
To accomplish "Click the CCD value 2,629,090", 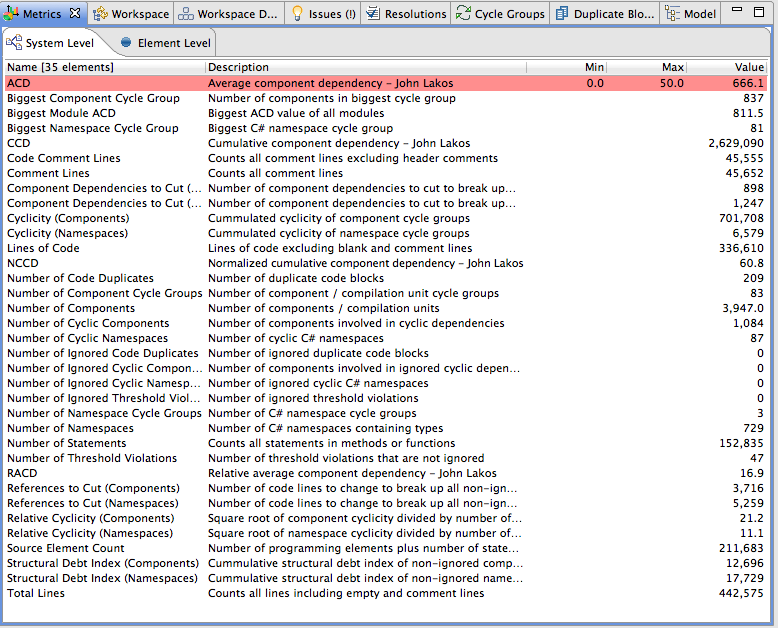I will [x=736, y=143].
